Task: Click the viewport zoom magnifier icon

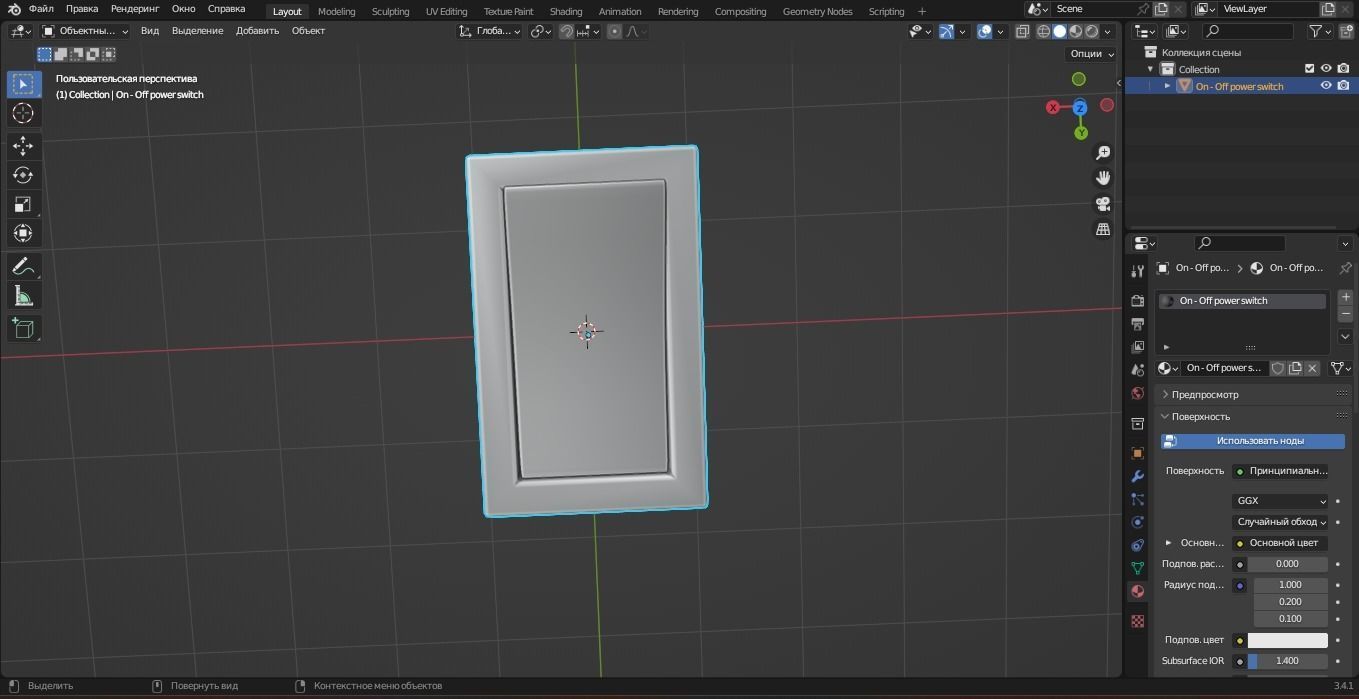Action: [x=1103, y=153]
